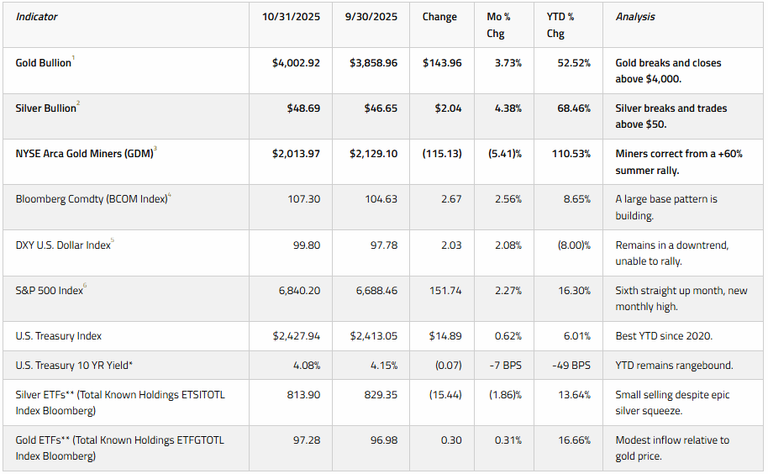The image size is (768, 474).
Task: Open footnote 4 beside Bloomberg Comdty
Action: [170, 194]
